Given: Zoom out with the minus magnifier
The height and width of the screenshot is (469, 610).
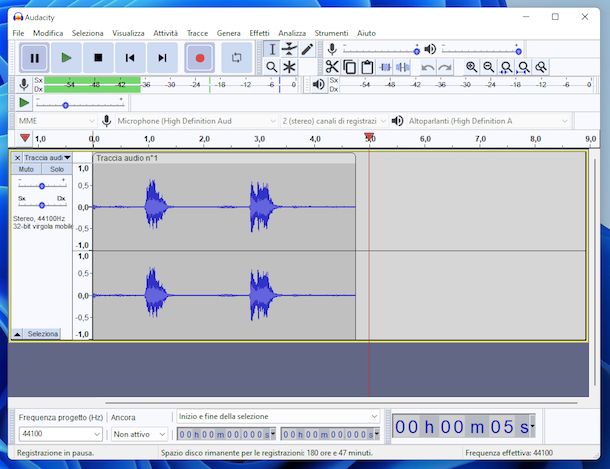Looking at the screenshot, I should pos(489,67).
